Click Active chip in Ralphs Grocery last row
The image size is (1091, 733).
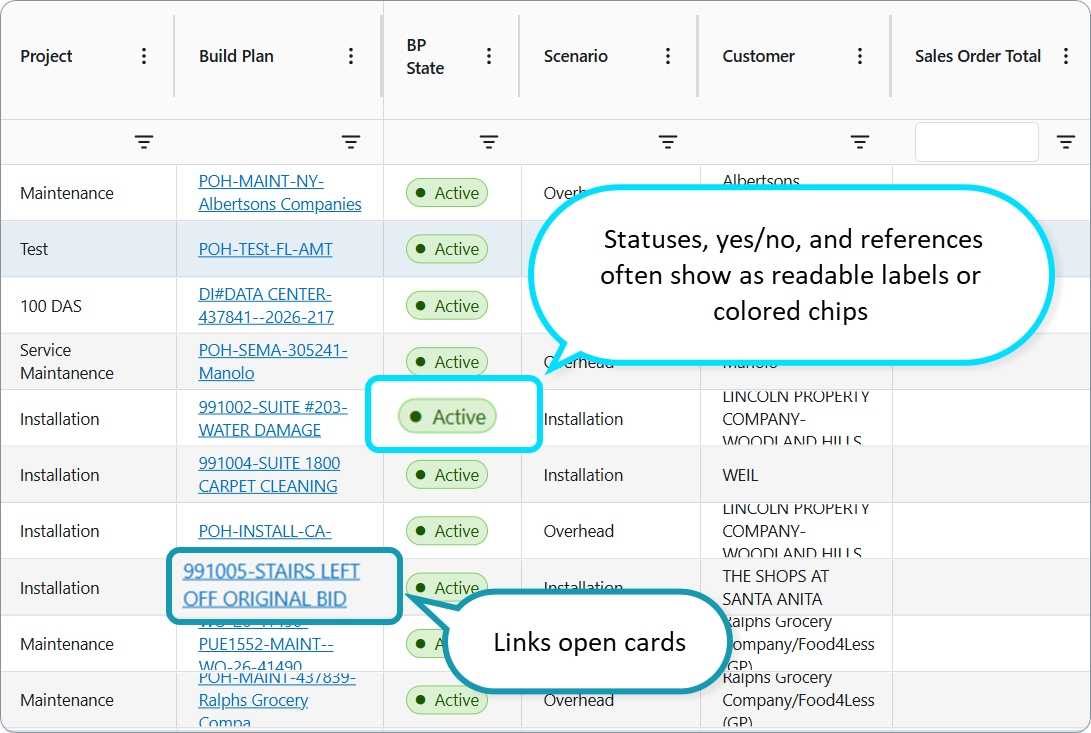tap(447, 700)
